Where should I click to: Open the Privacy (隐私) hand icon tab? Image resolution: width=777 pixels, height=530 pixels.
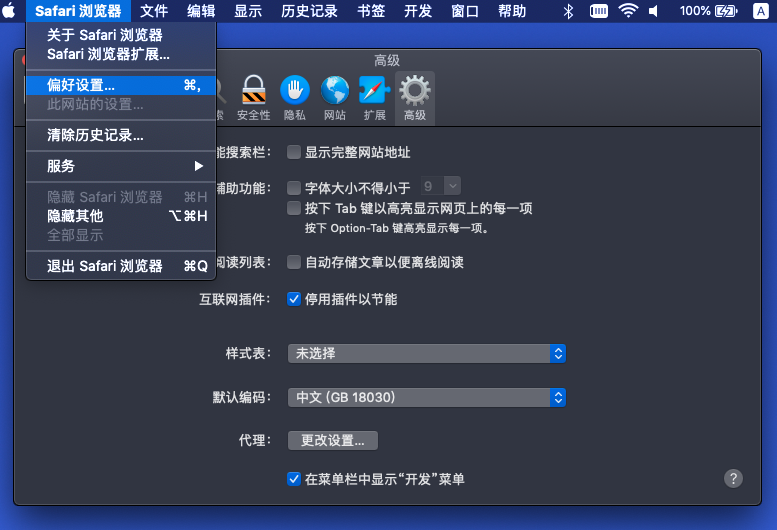point(294,98)
